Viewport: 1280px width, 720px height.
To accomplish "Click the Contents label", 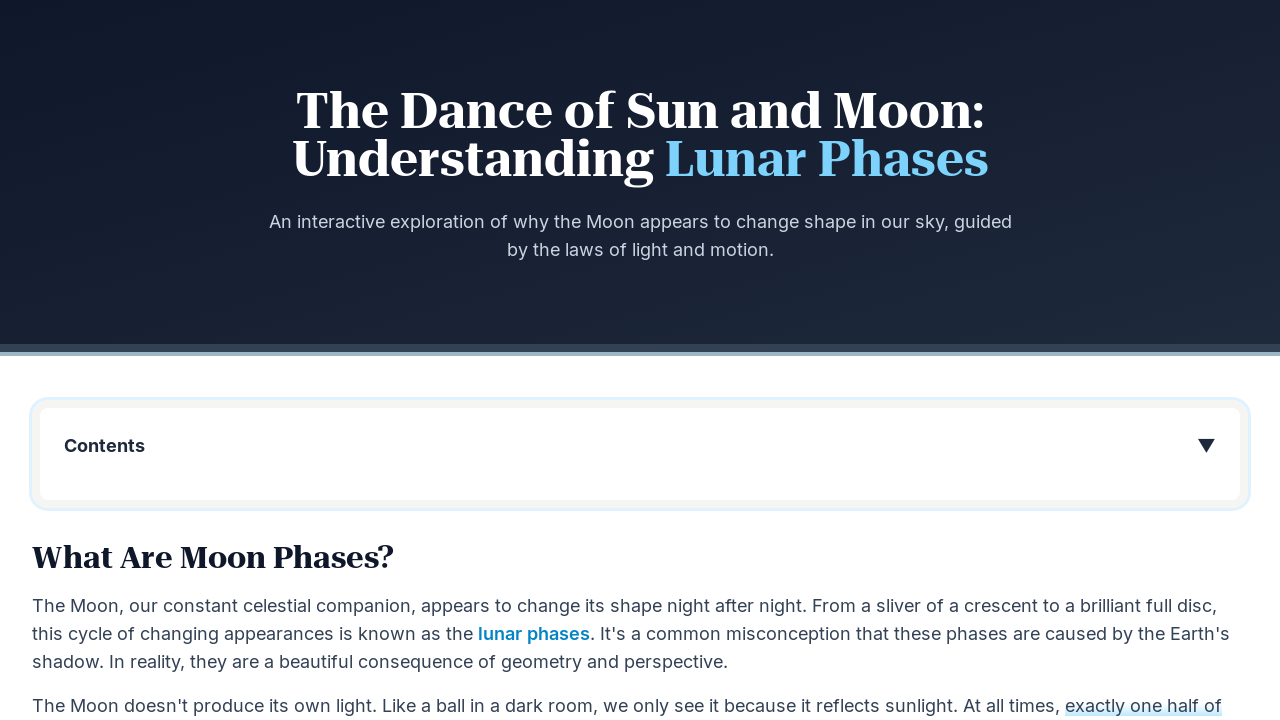I will (104, 446).
